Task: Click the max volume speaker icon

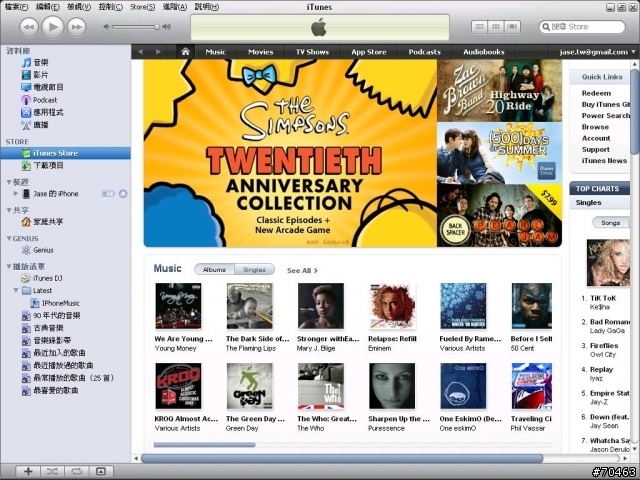Action: coord(167,27)
